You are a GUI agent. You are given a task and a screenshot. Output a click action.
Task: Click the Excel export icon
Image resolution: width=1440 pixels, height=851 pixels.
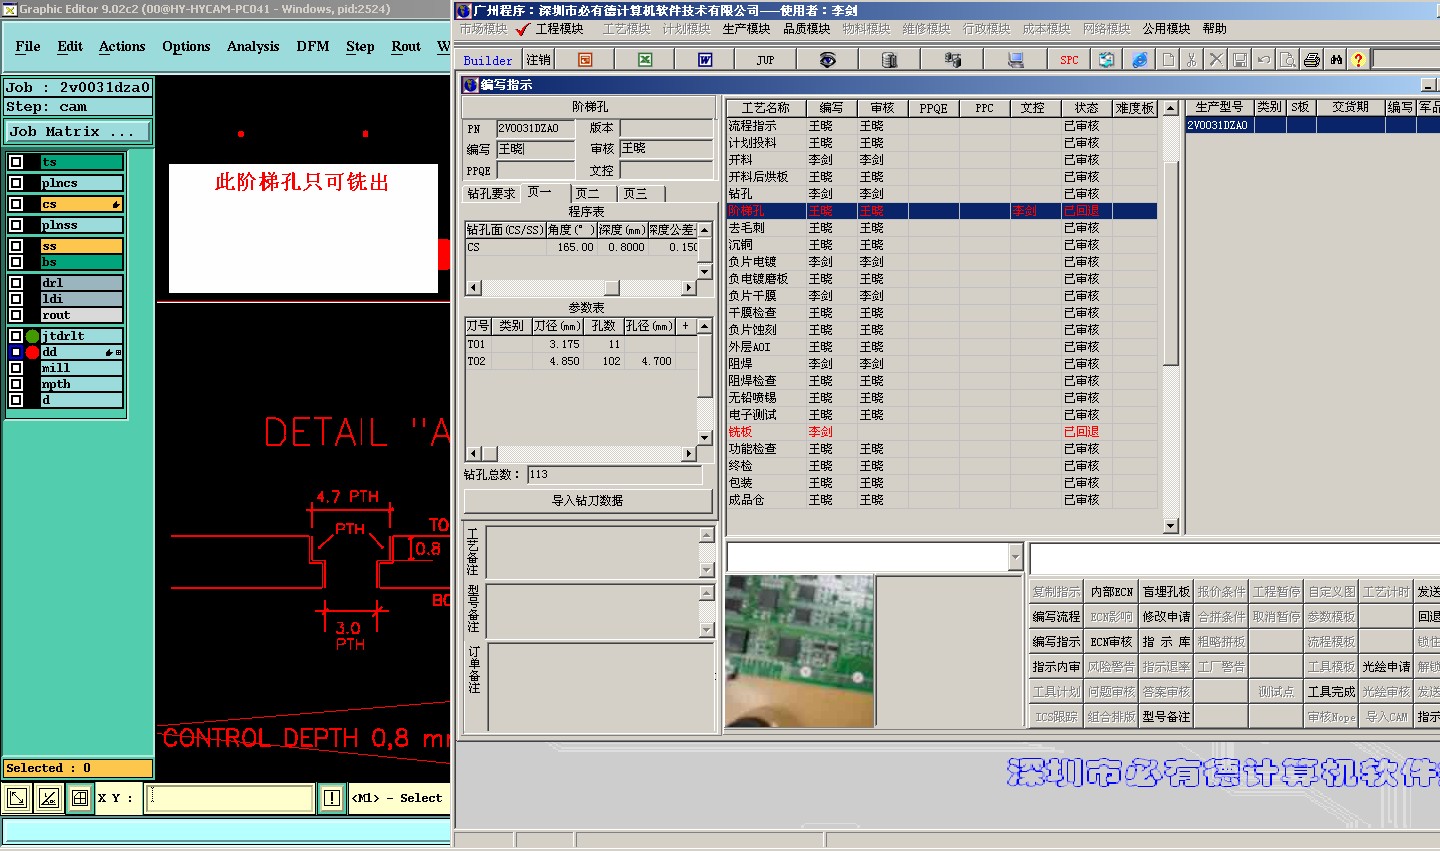click(645, 60)
